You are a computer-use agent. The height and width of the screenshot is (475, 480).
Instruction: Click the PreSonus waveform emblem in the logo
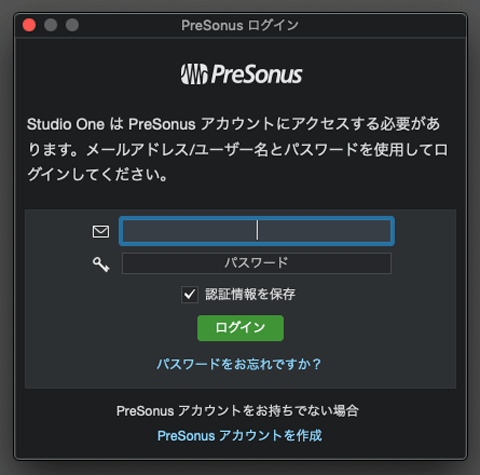click(x=194, y=74)
